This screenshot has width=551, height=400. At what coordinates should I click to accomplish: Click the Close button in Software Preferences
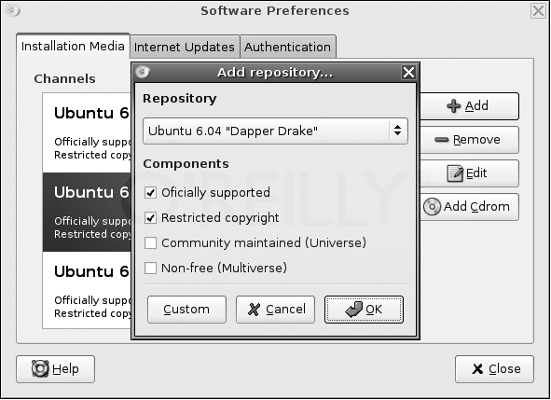click(494, 369)
